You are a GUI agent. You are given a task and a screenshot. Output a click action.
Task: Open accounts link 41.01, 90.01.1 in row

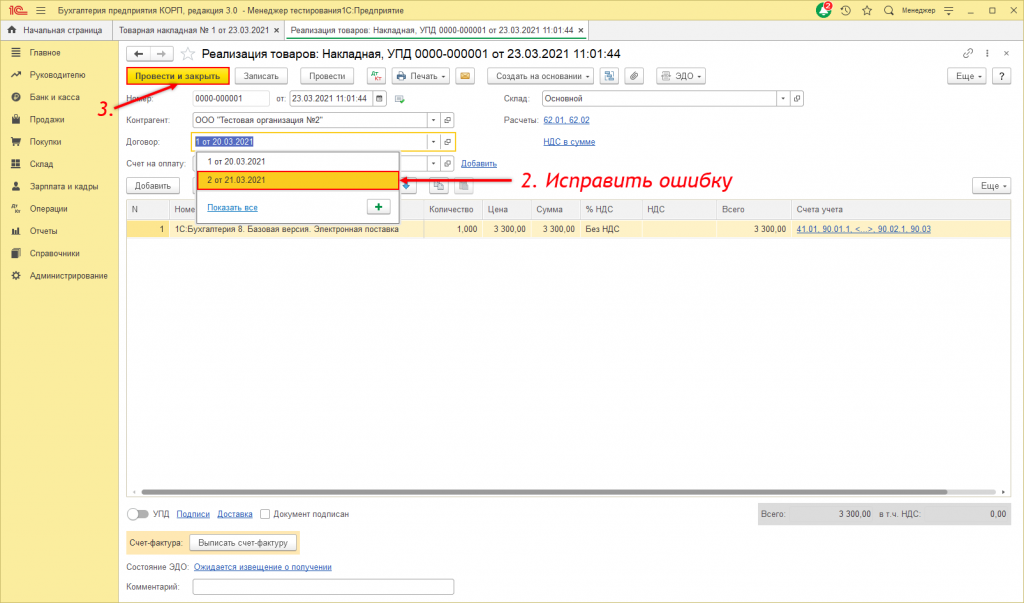(863, 229)
